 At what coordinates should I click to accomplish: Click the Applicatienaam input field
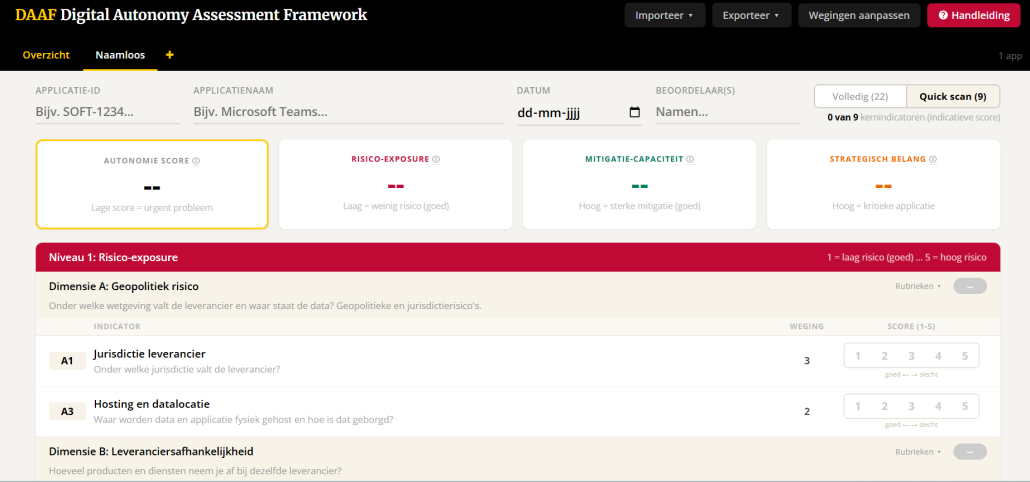point(347,112)
